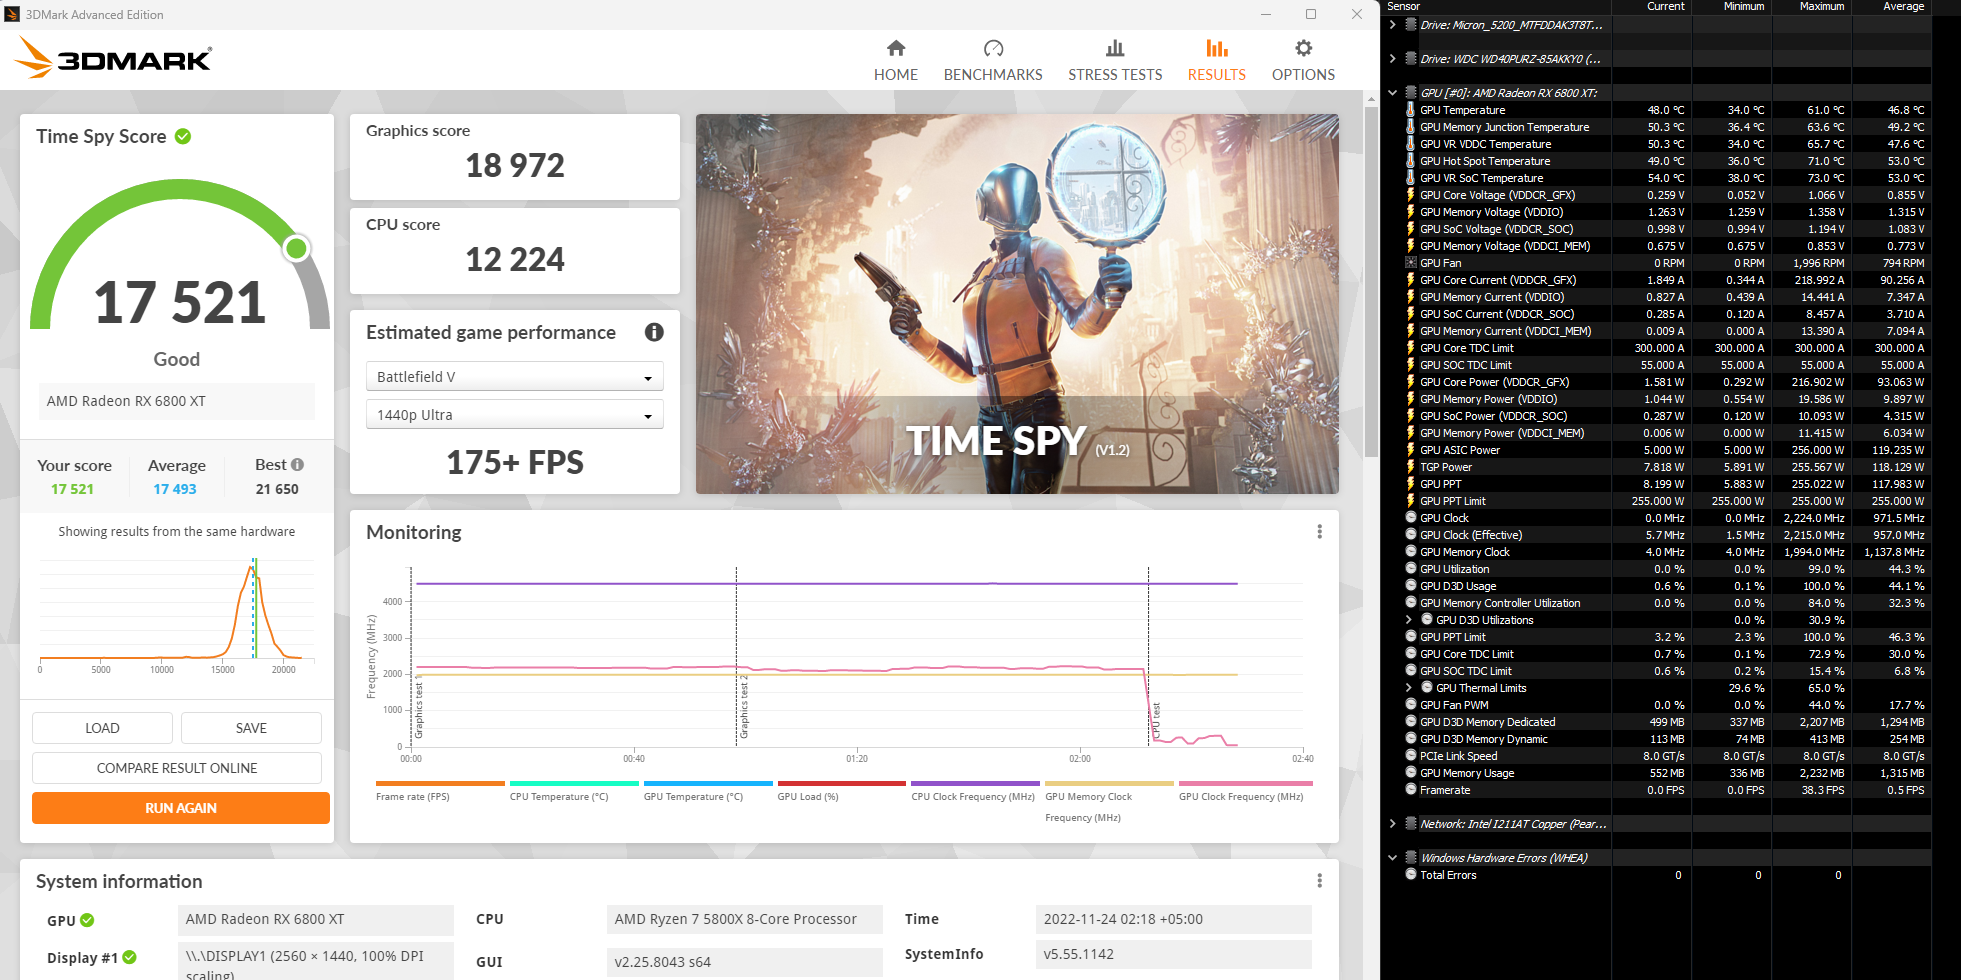Image resolution: width=1961 pixels, height=980 pixels.
Task: Go to the HOME section in 3DMark
Action: 896,60
